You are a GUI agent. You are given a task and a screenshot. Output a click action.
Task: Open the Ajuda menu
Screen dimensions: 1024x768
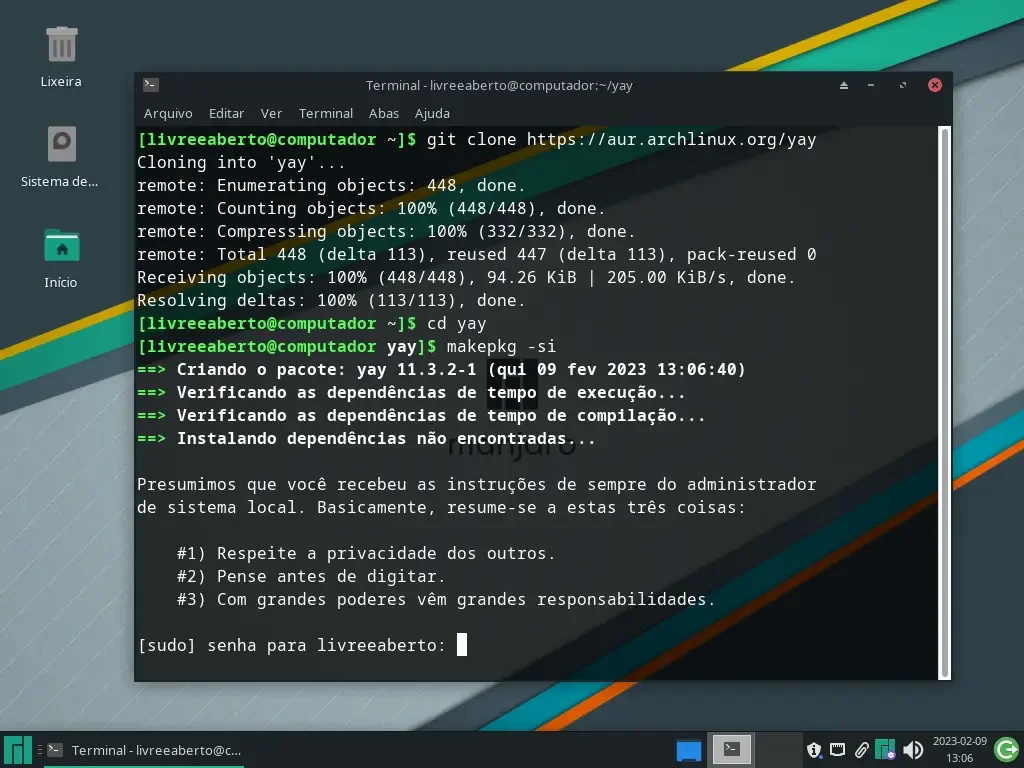(x=432, y=114)
